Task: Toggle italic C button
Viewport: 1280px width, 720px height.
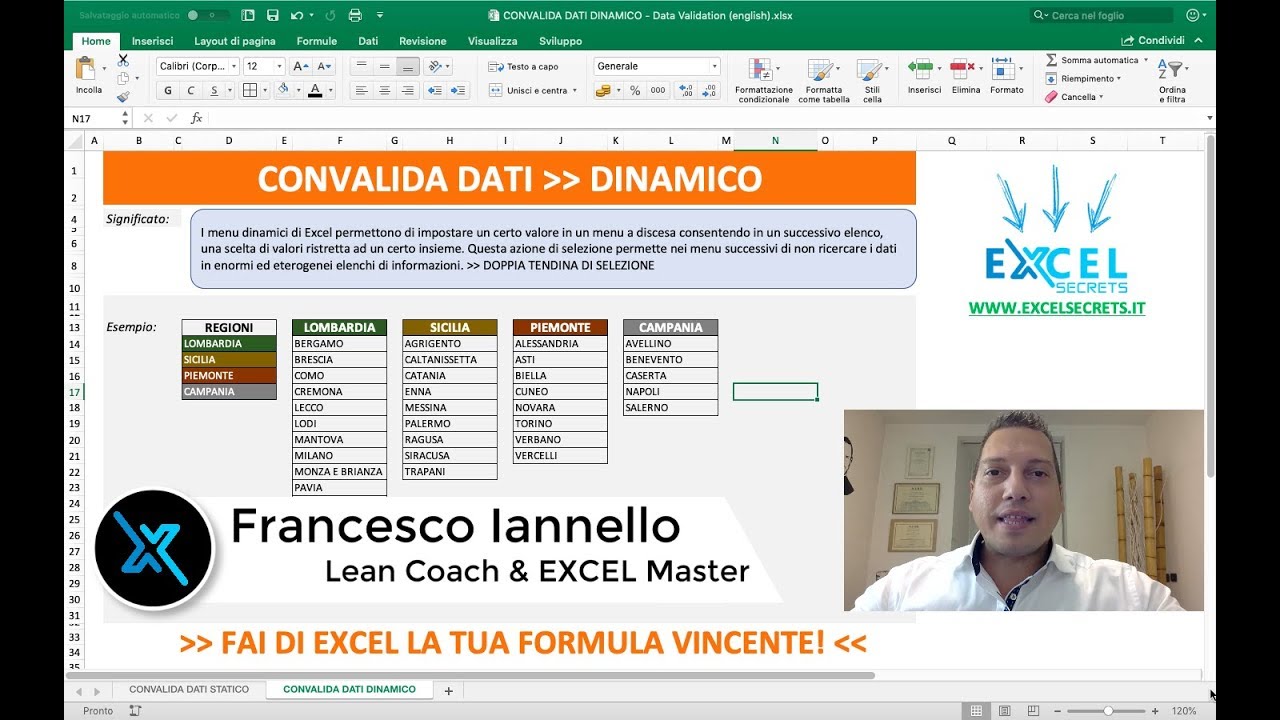Action: click(191, 90)
